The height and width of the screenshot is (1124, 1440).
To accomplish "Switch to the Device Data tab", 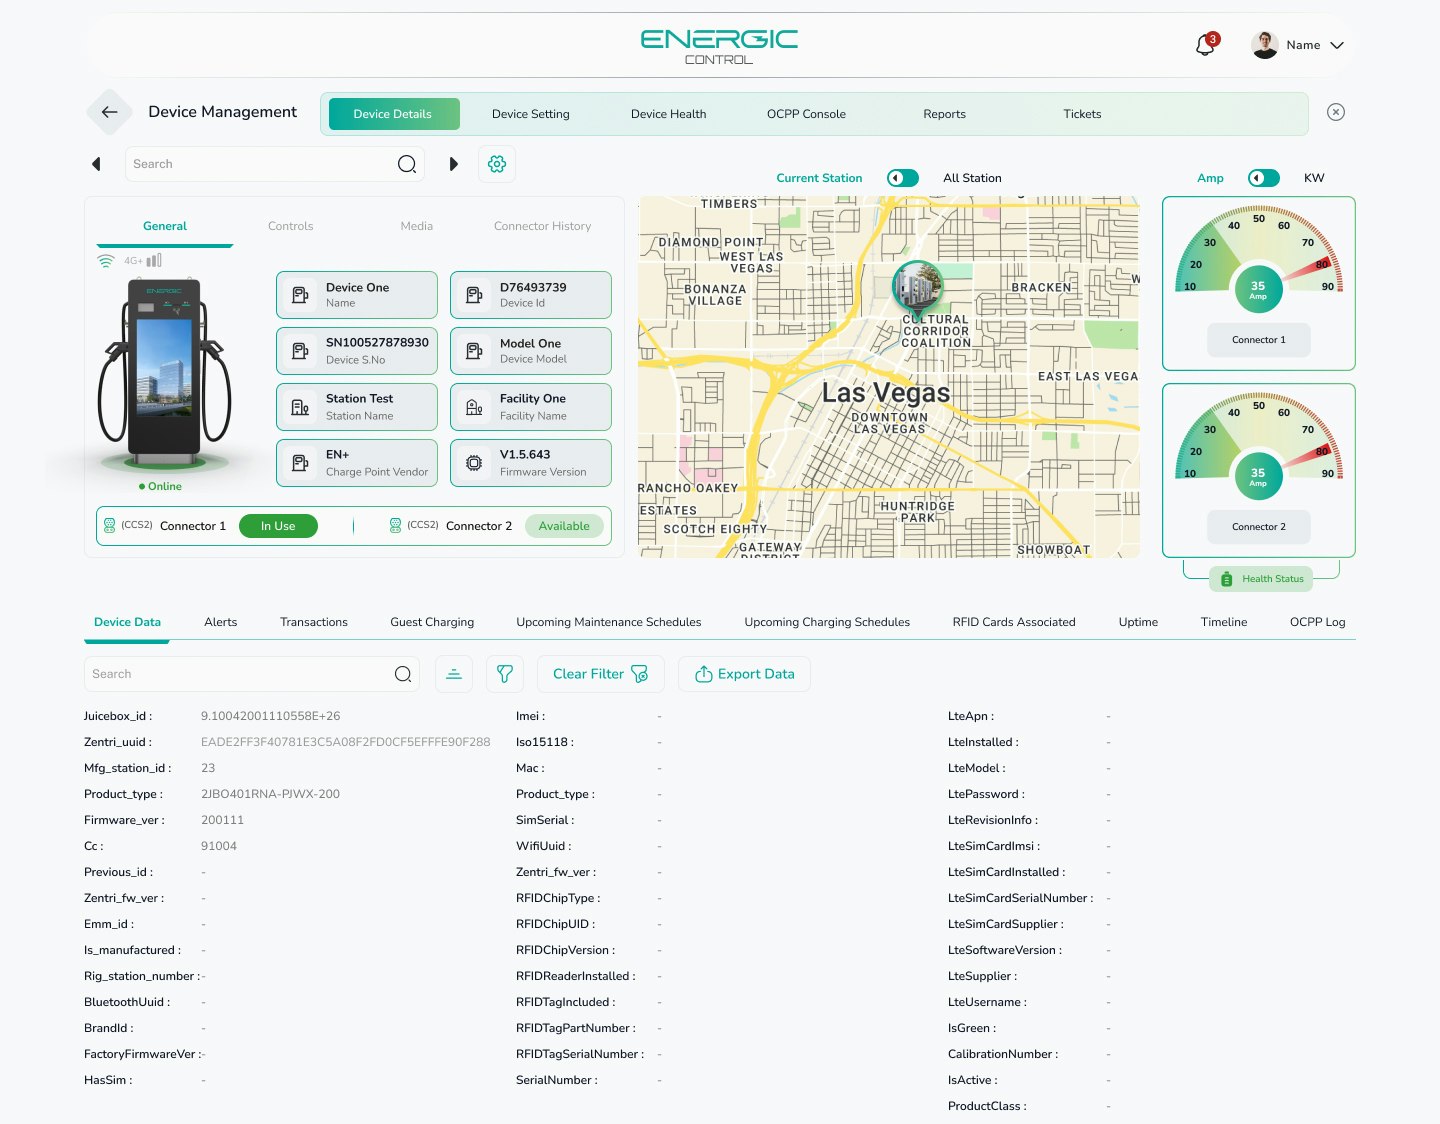I will click(x=127, y=622).
